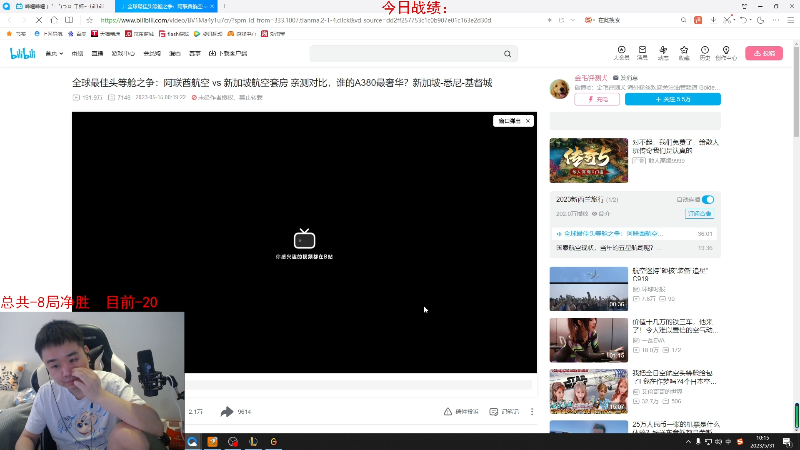Click the search magnifier in bilibili search box

pos(507,54)
